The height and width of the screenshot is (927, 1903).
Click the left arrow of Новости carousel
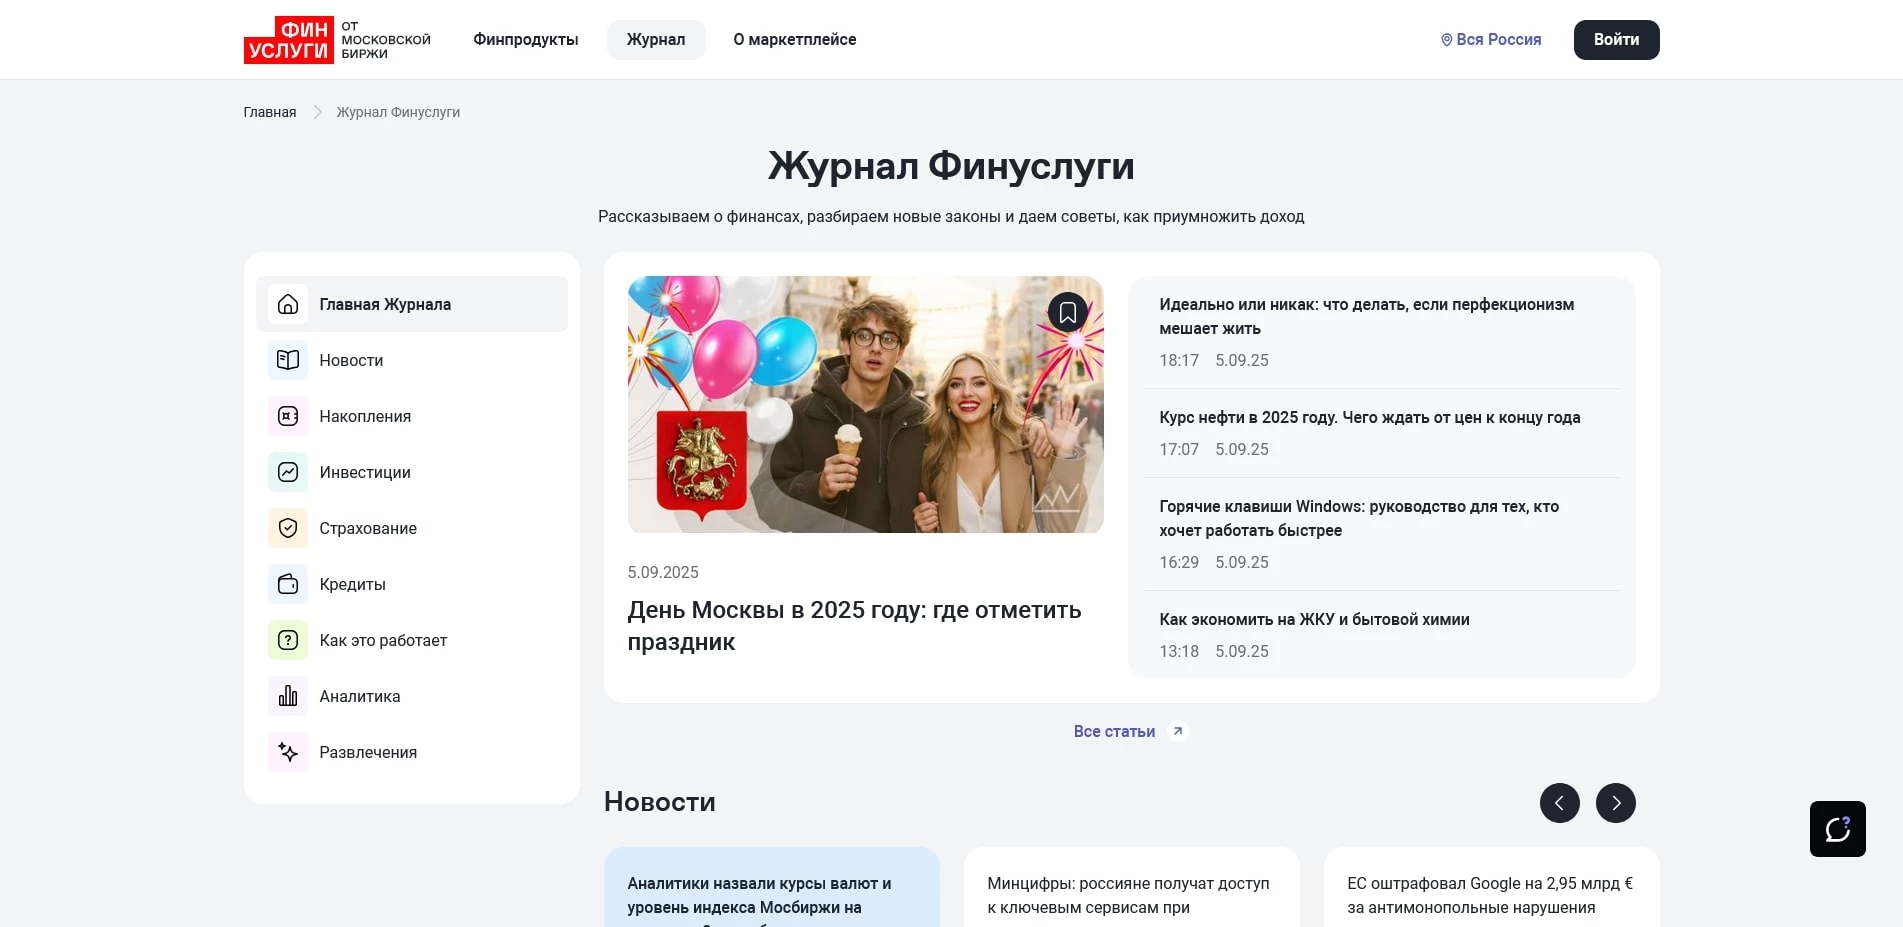click(x=1559, y=802)
